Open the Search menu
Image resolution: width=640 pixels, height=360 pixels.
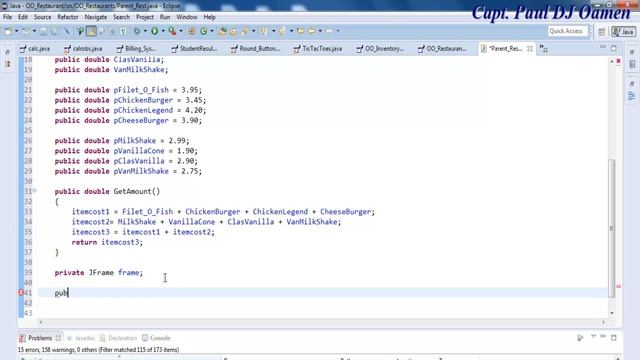(x=121, y=17)
